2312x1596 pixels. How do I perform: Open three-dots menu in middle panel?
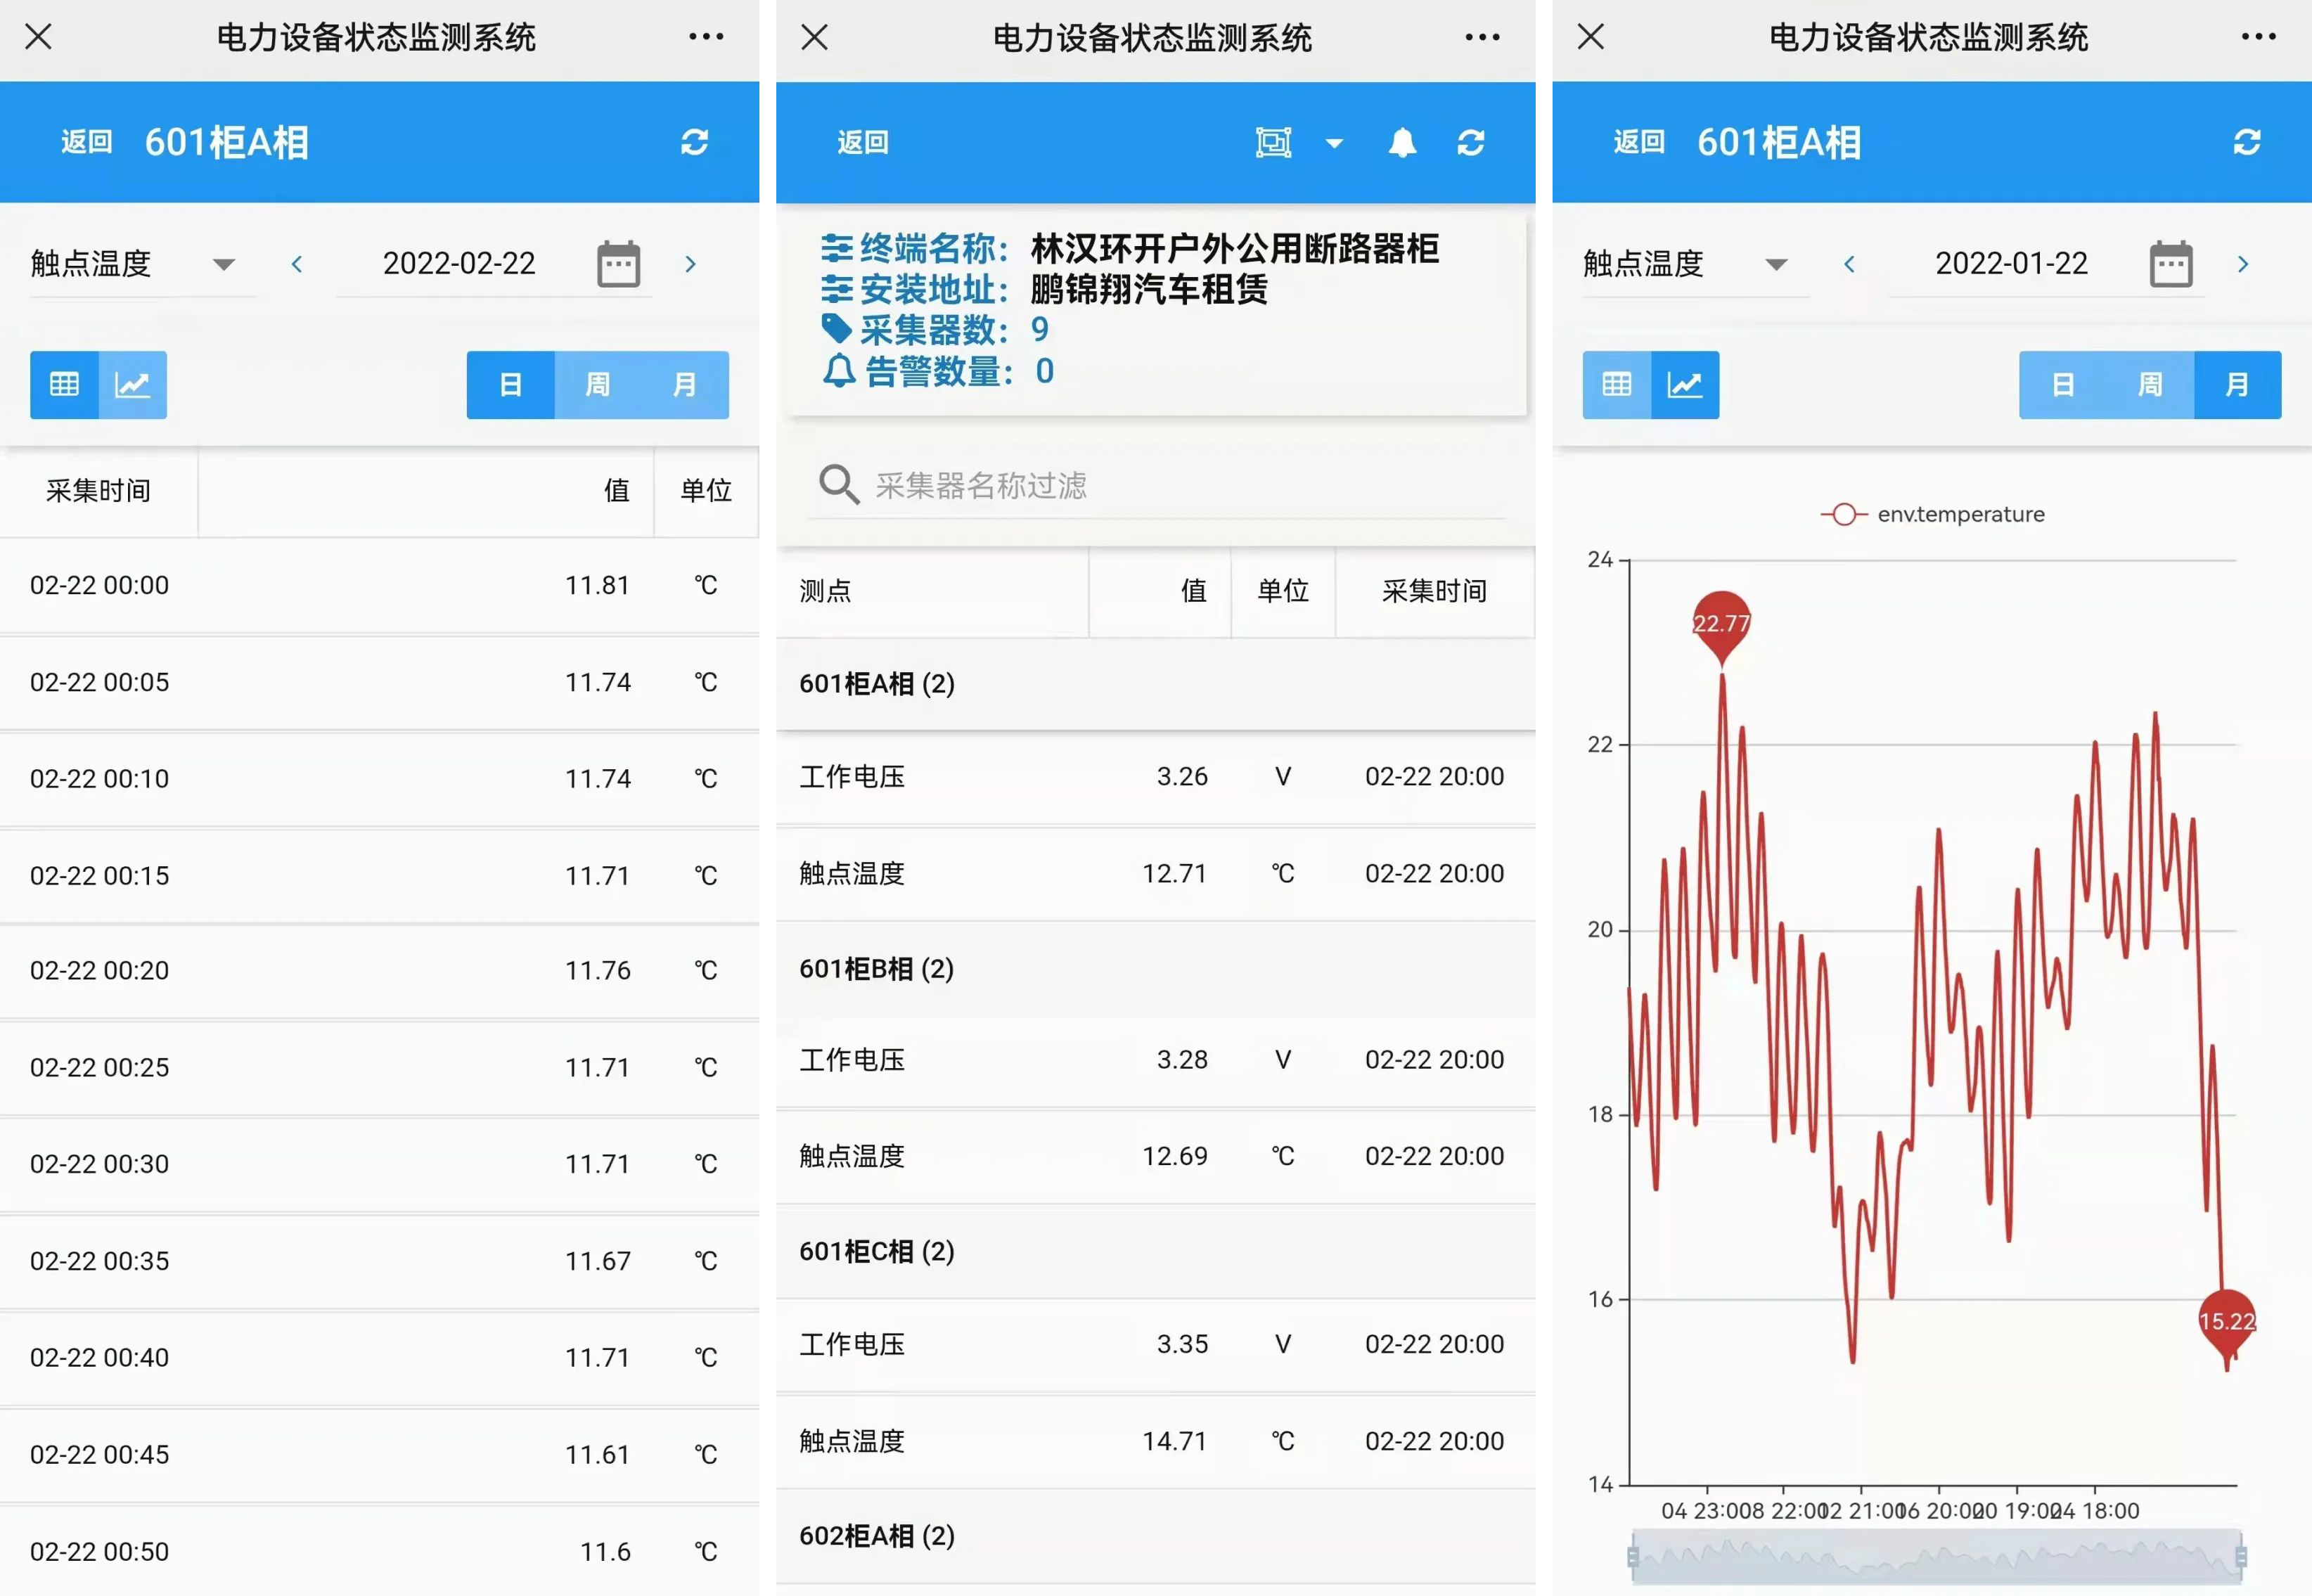(1482, 38)
